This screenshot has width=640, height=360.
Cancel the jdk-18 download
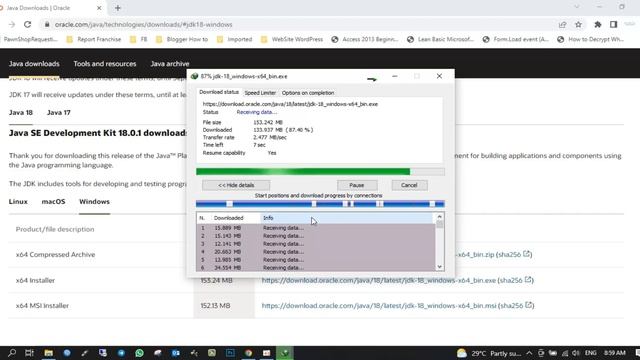(409, 185)
